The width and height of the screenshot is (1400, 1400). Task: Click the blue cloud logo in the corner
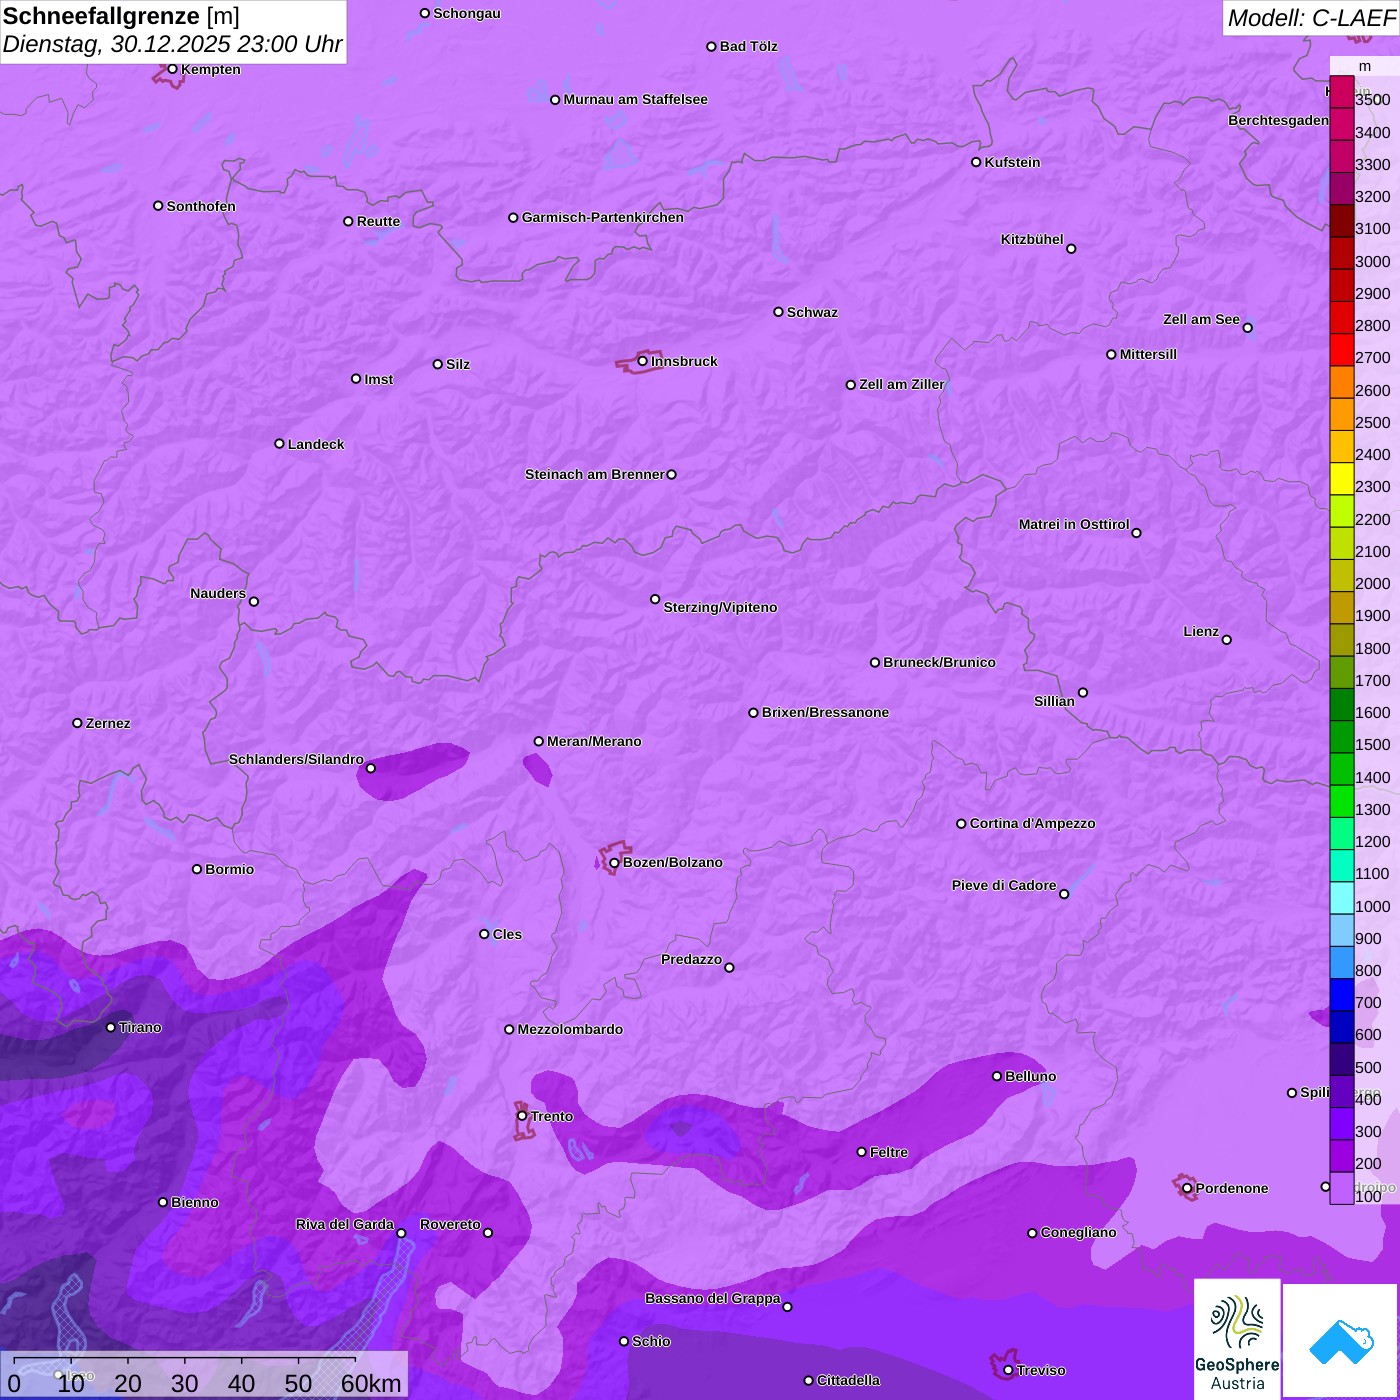(1341, 1341)
